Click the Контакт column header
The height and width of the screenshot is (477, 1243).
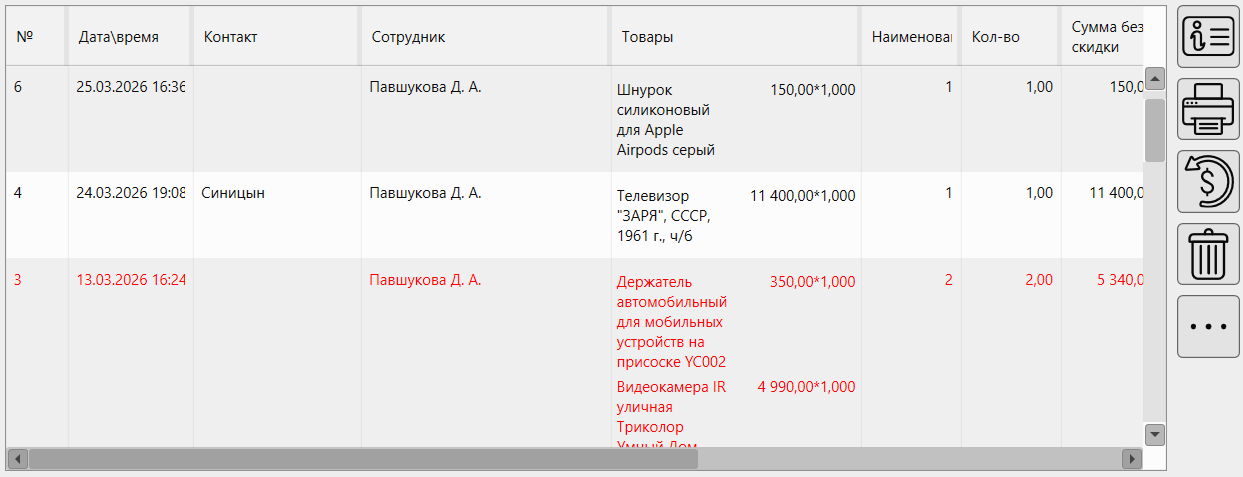click(231, 37)
